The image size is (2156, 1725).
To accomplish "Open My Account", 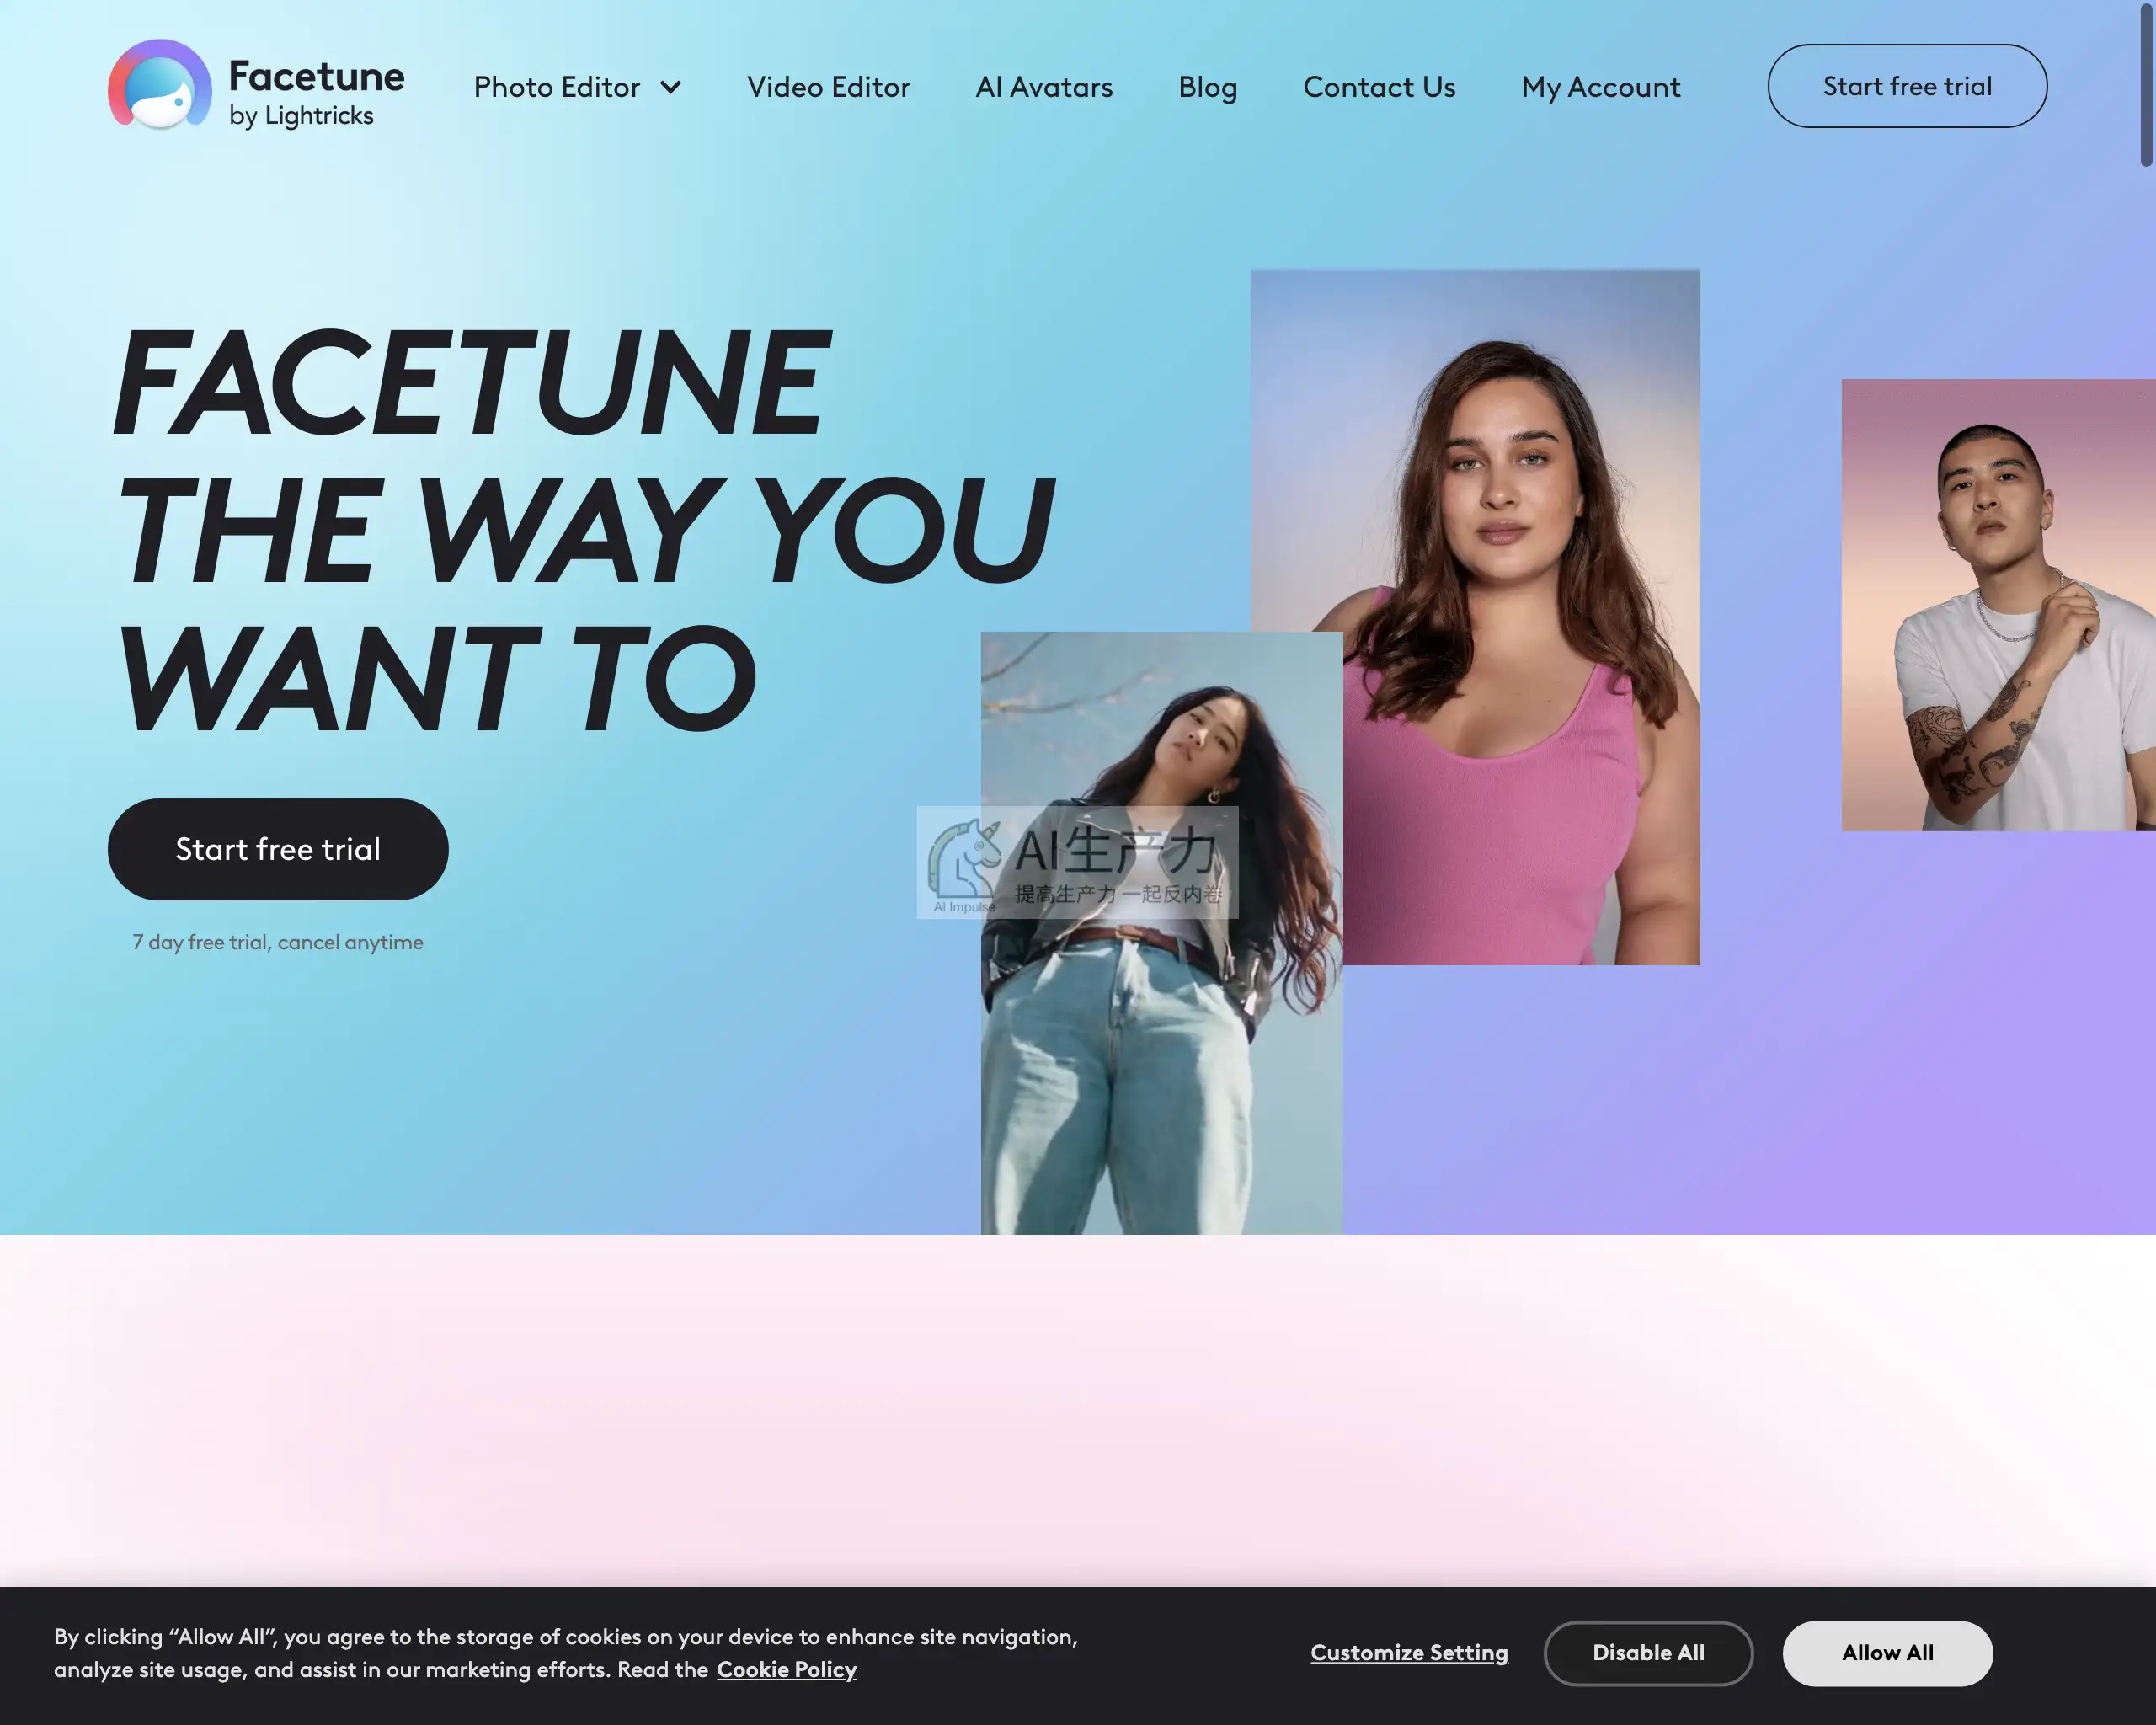I will pos(1600,87).
